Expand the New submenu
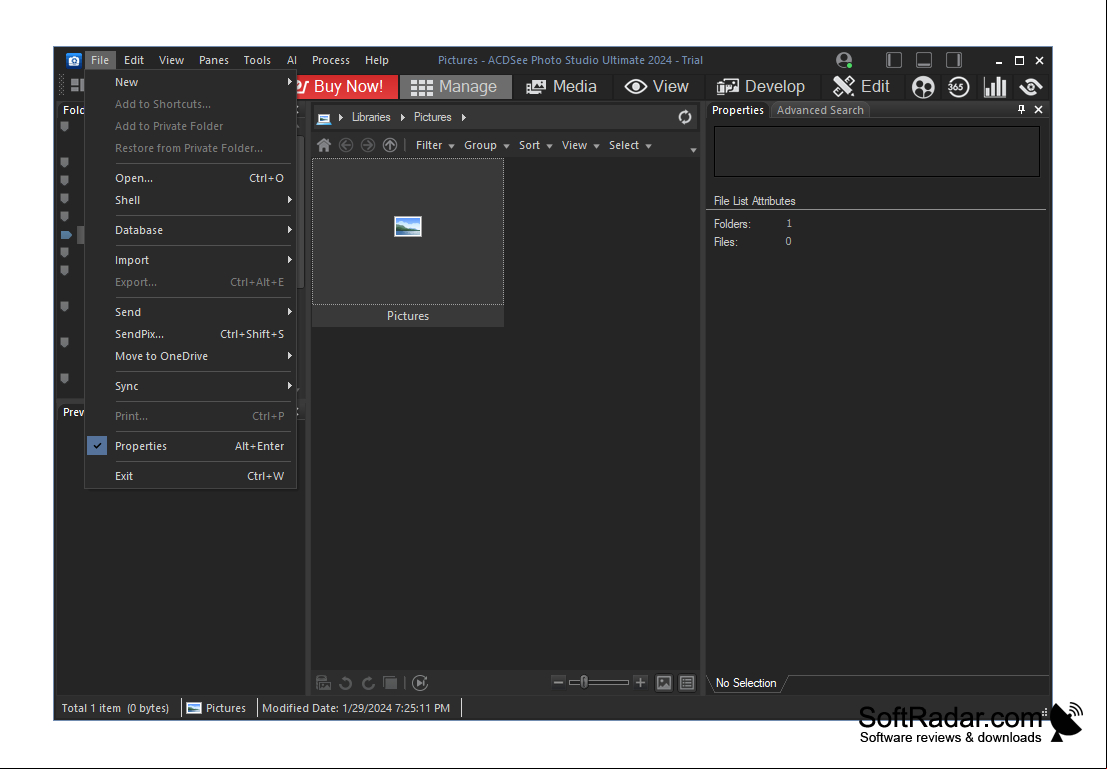 click(190, 83)
